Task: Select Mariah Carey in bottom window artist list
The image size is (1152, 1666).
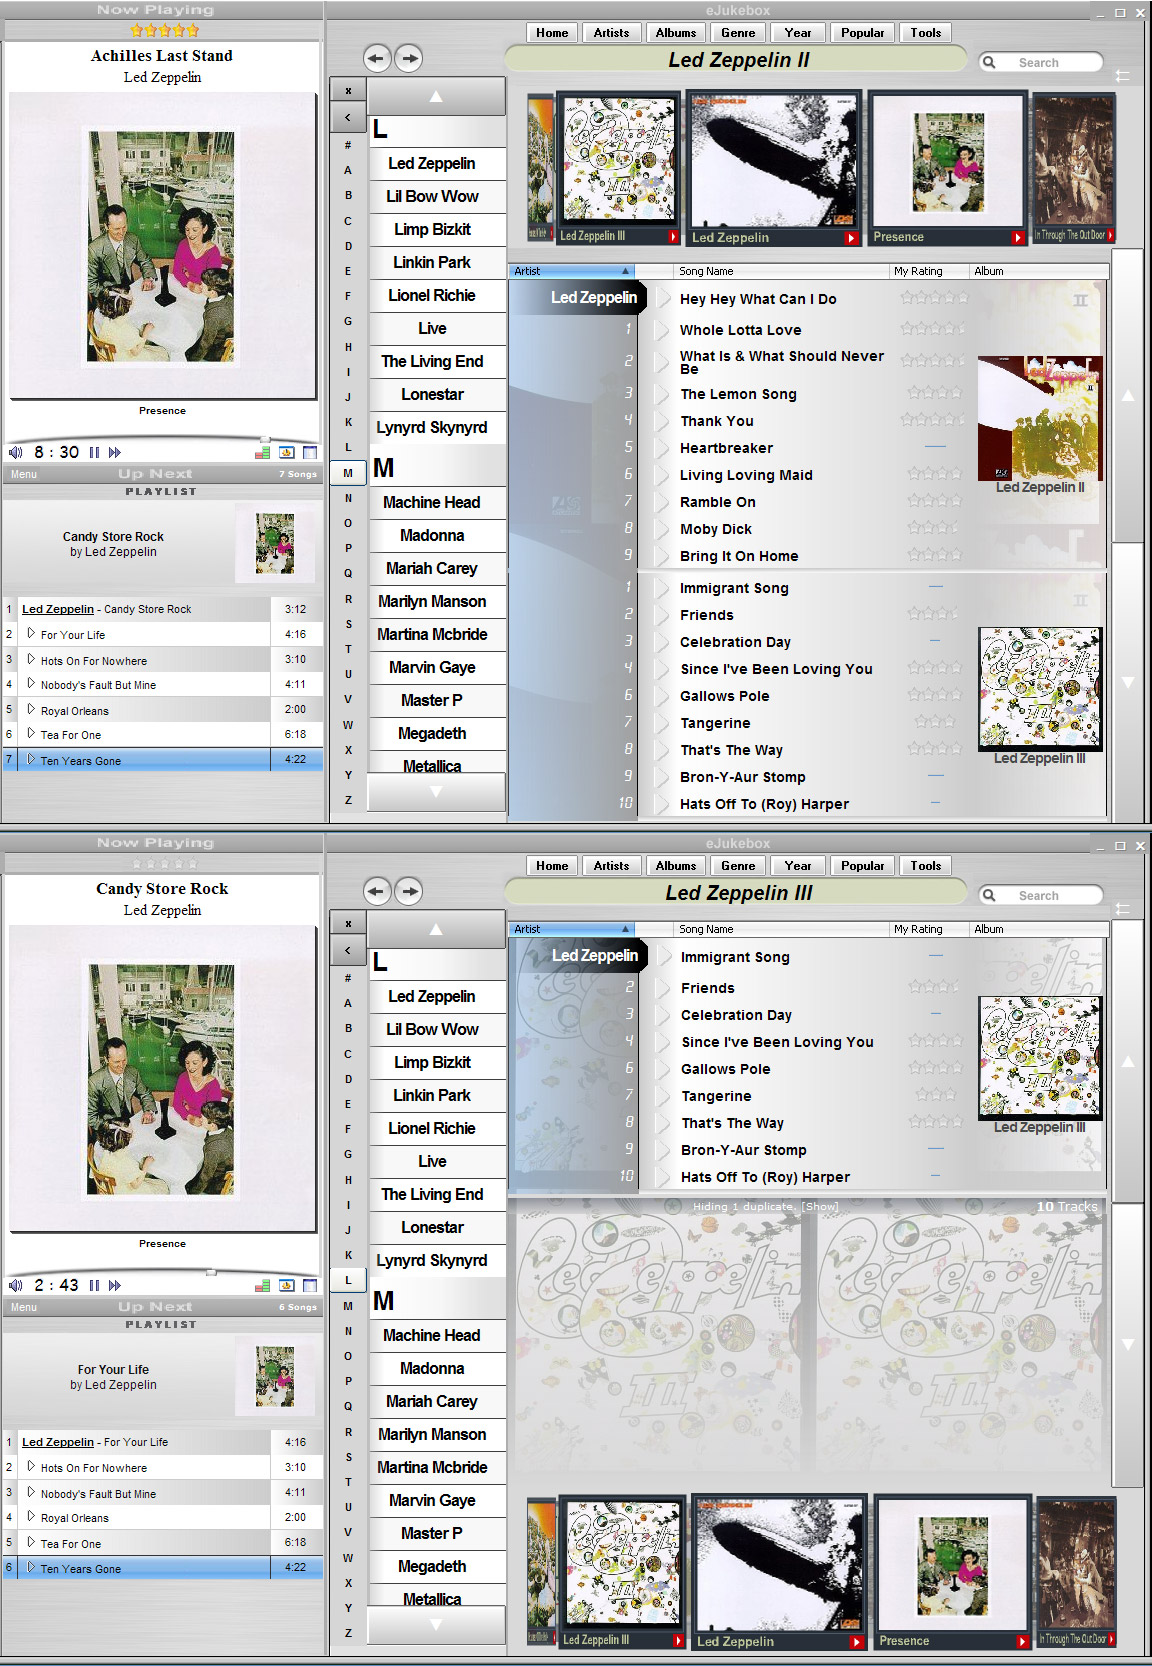Action: (432, 1401)
